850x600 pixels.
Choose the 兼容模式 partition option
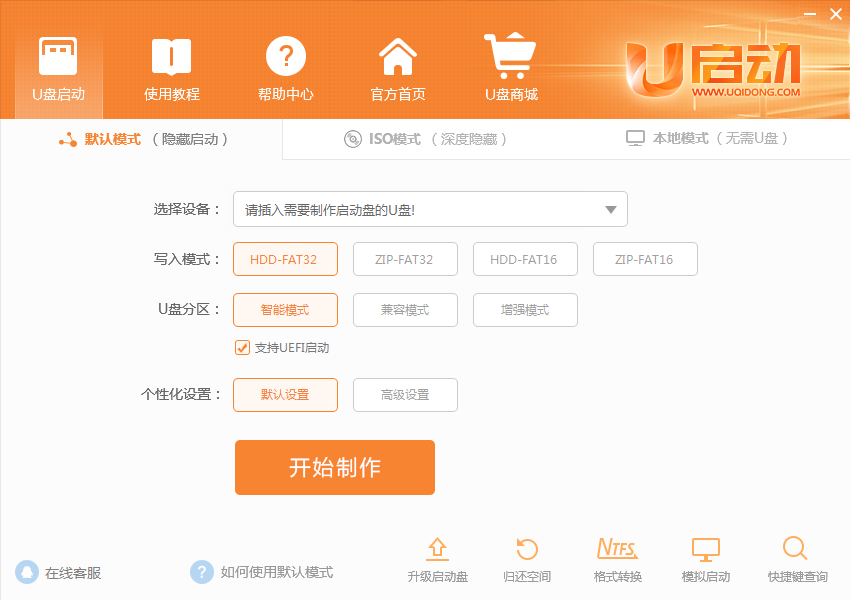(405, 310)
